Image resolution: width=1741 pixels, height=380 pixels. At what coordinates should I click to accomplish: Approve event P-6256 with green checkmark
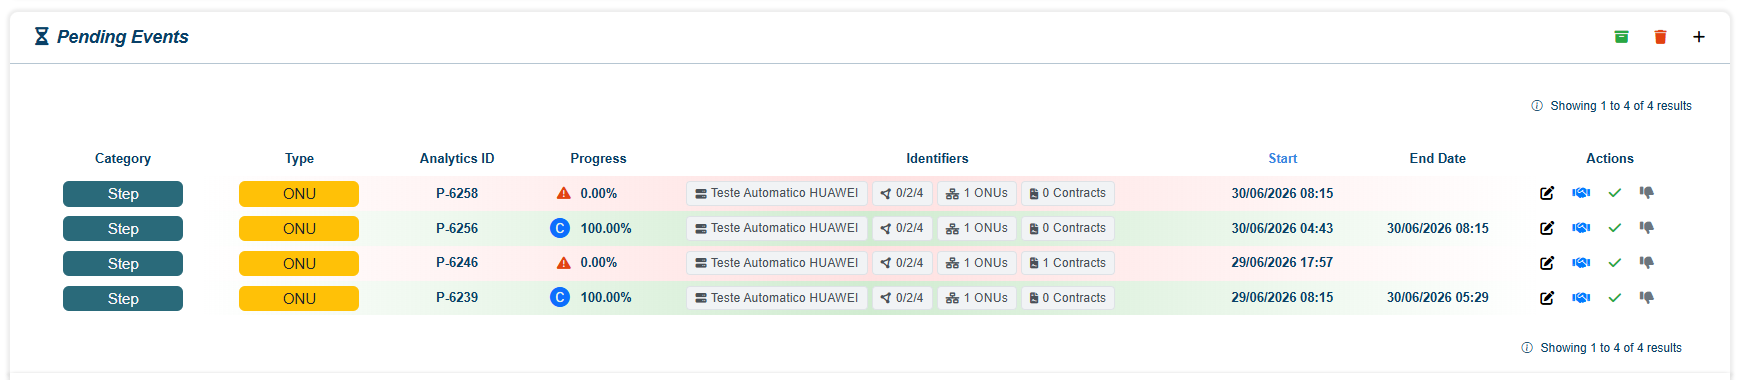[x=1614, y=228]
